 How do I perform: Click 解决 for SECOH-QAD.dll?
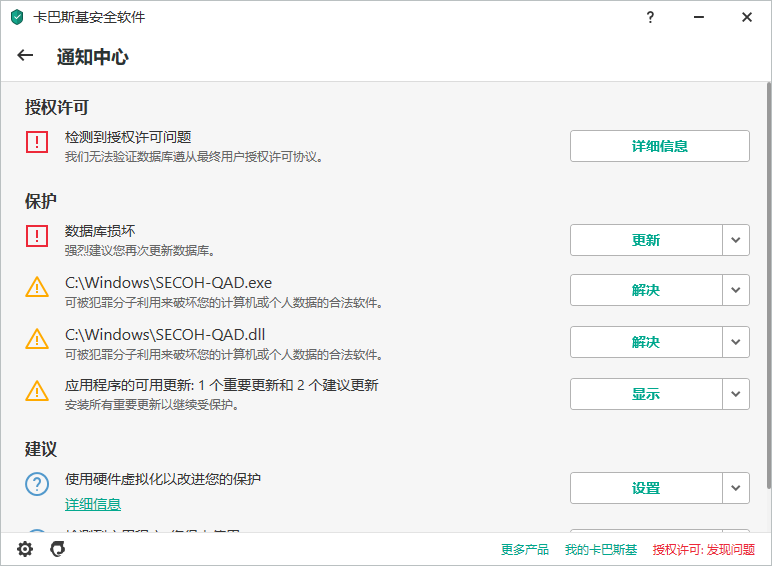646,342
